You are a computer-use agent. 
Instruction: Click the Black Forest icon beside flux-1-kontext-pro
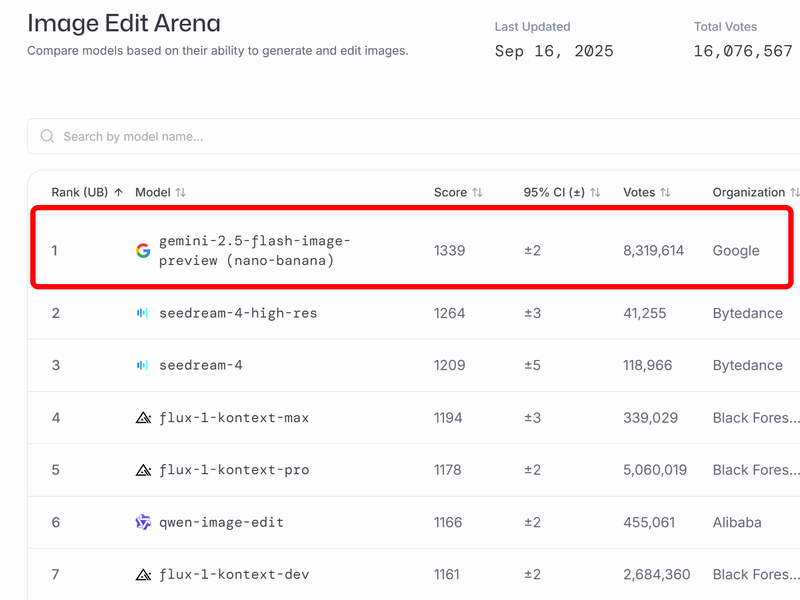143,470
